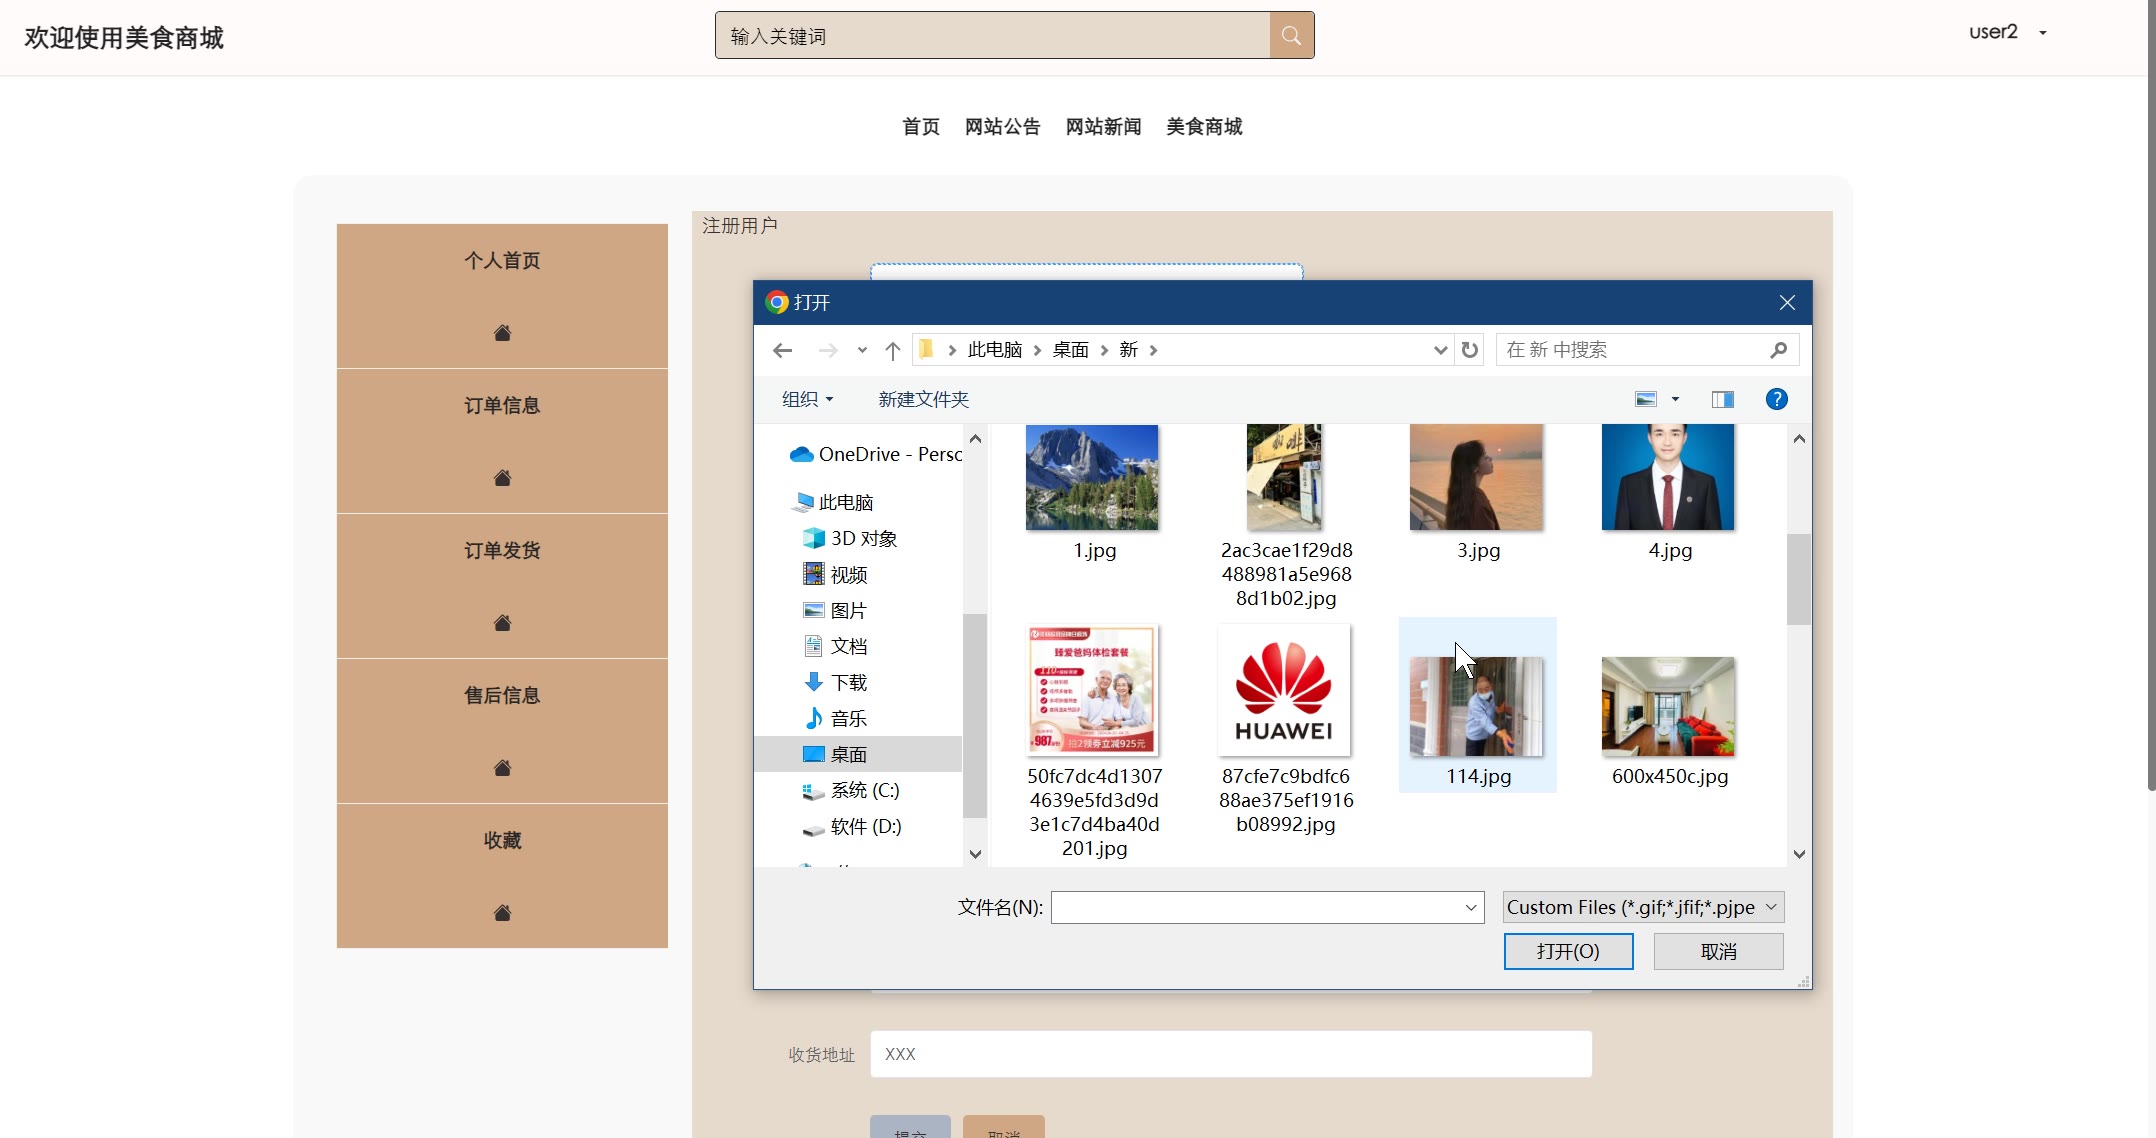Click the 收货地址 input field
Image resolution: width=2156 pixels, height=1138 pixels.
point(1231,1054)
